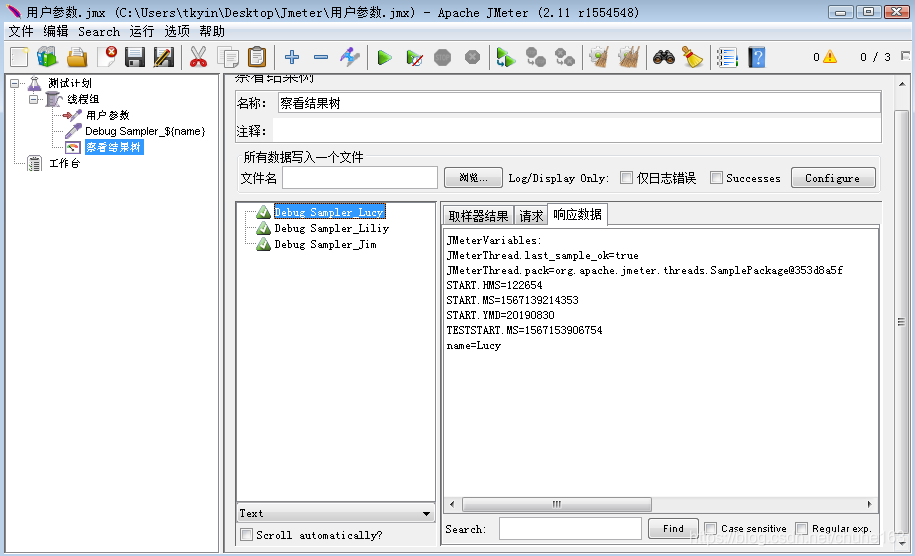Viewport: 915px width, 556px height.
Task: Switch to the 请求 tab
Action: click(531, 216)
